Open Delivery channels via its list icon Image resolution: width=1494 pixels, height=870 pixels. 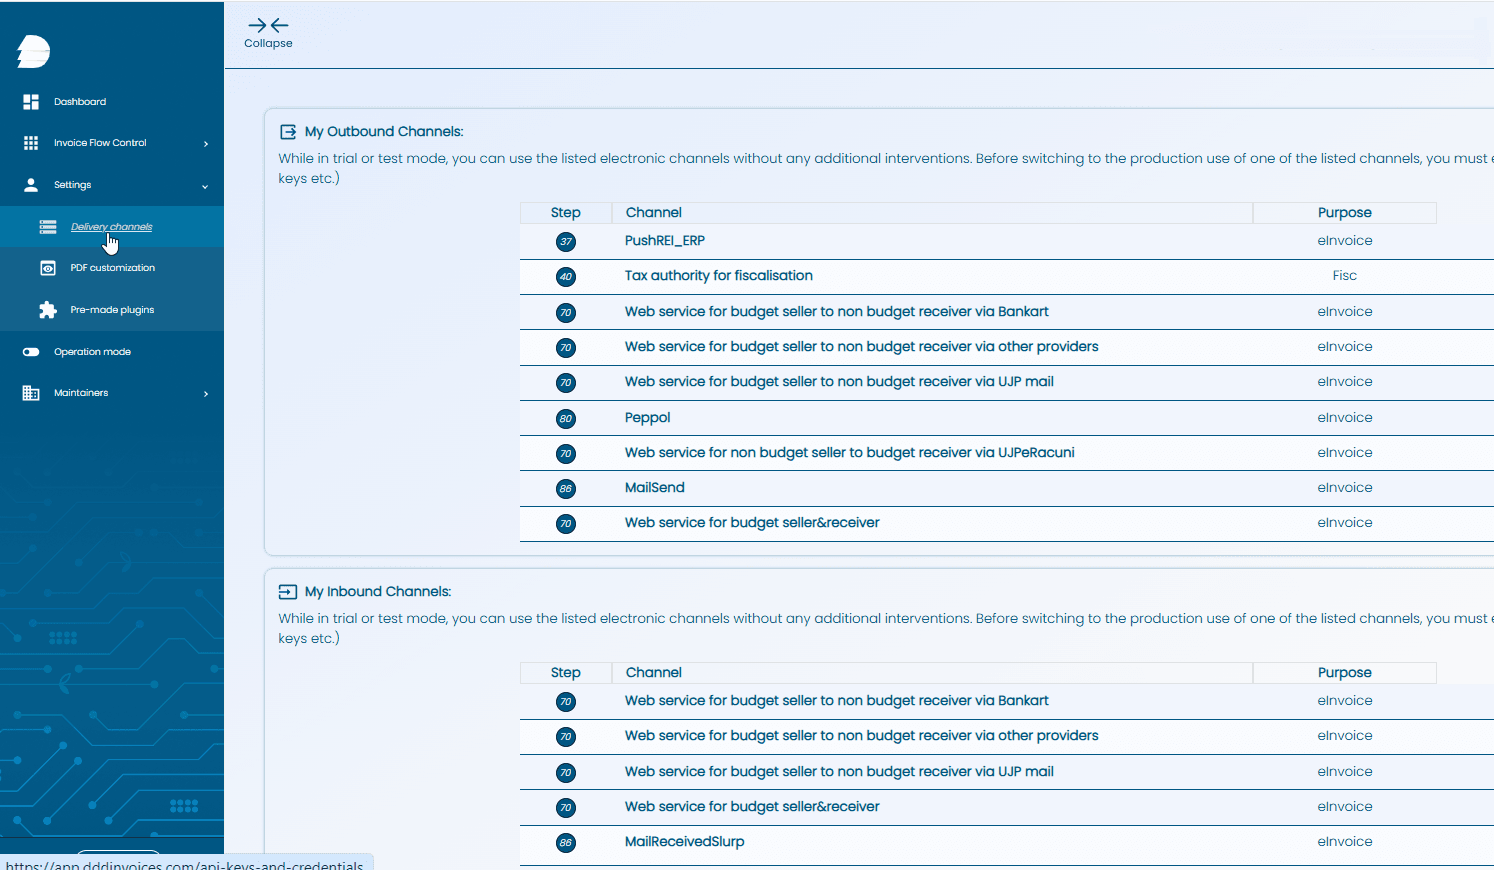[x=47, y=226]
